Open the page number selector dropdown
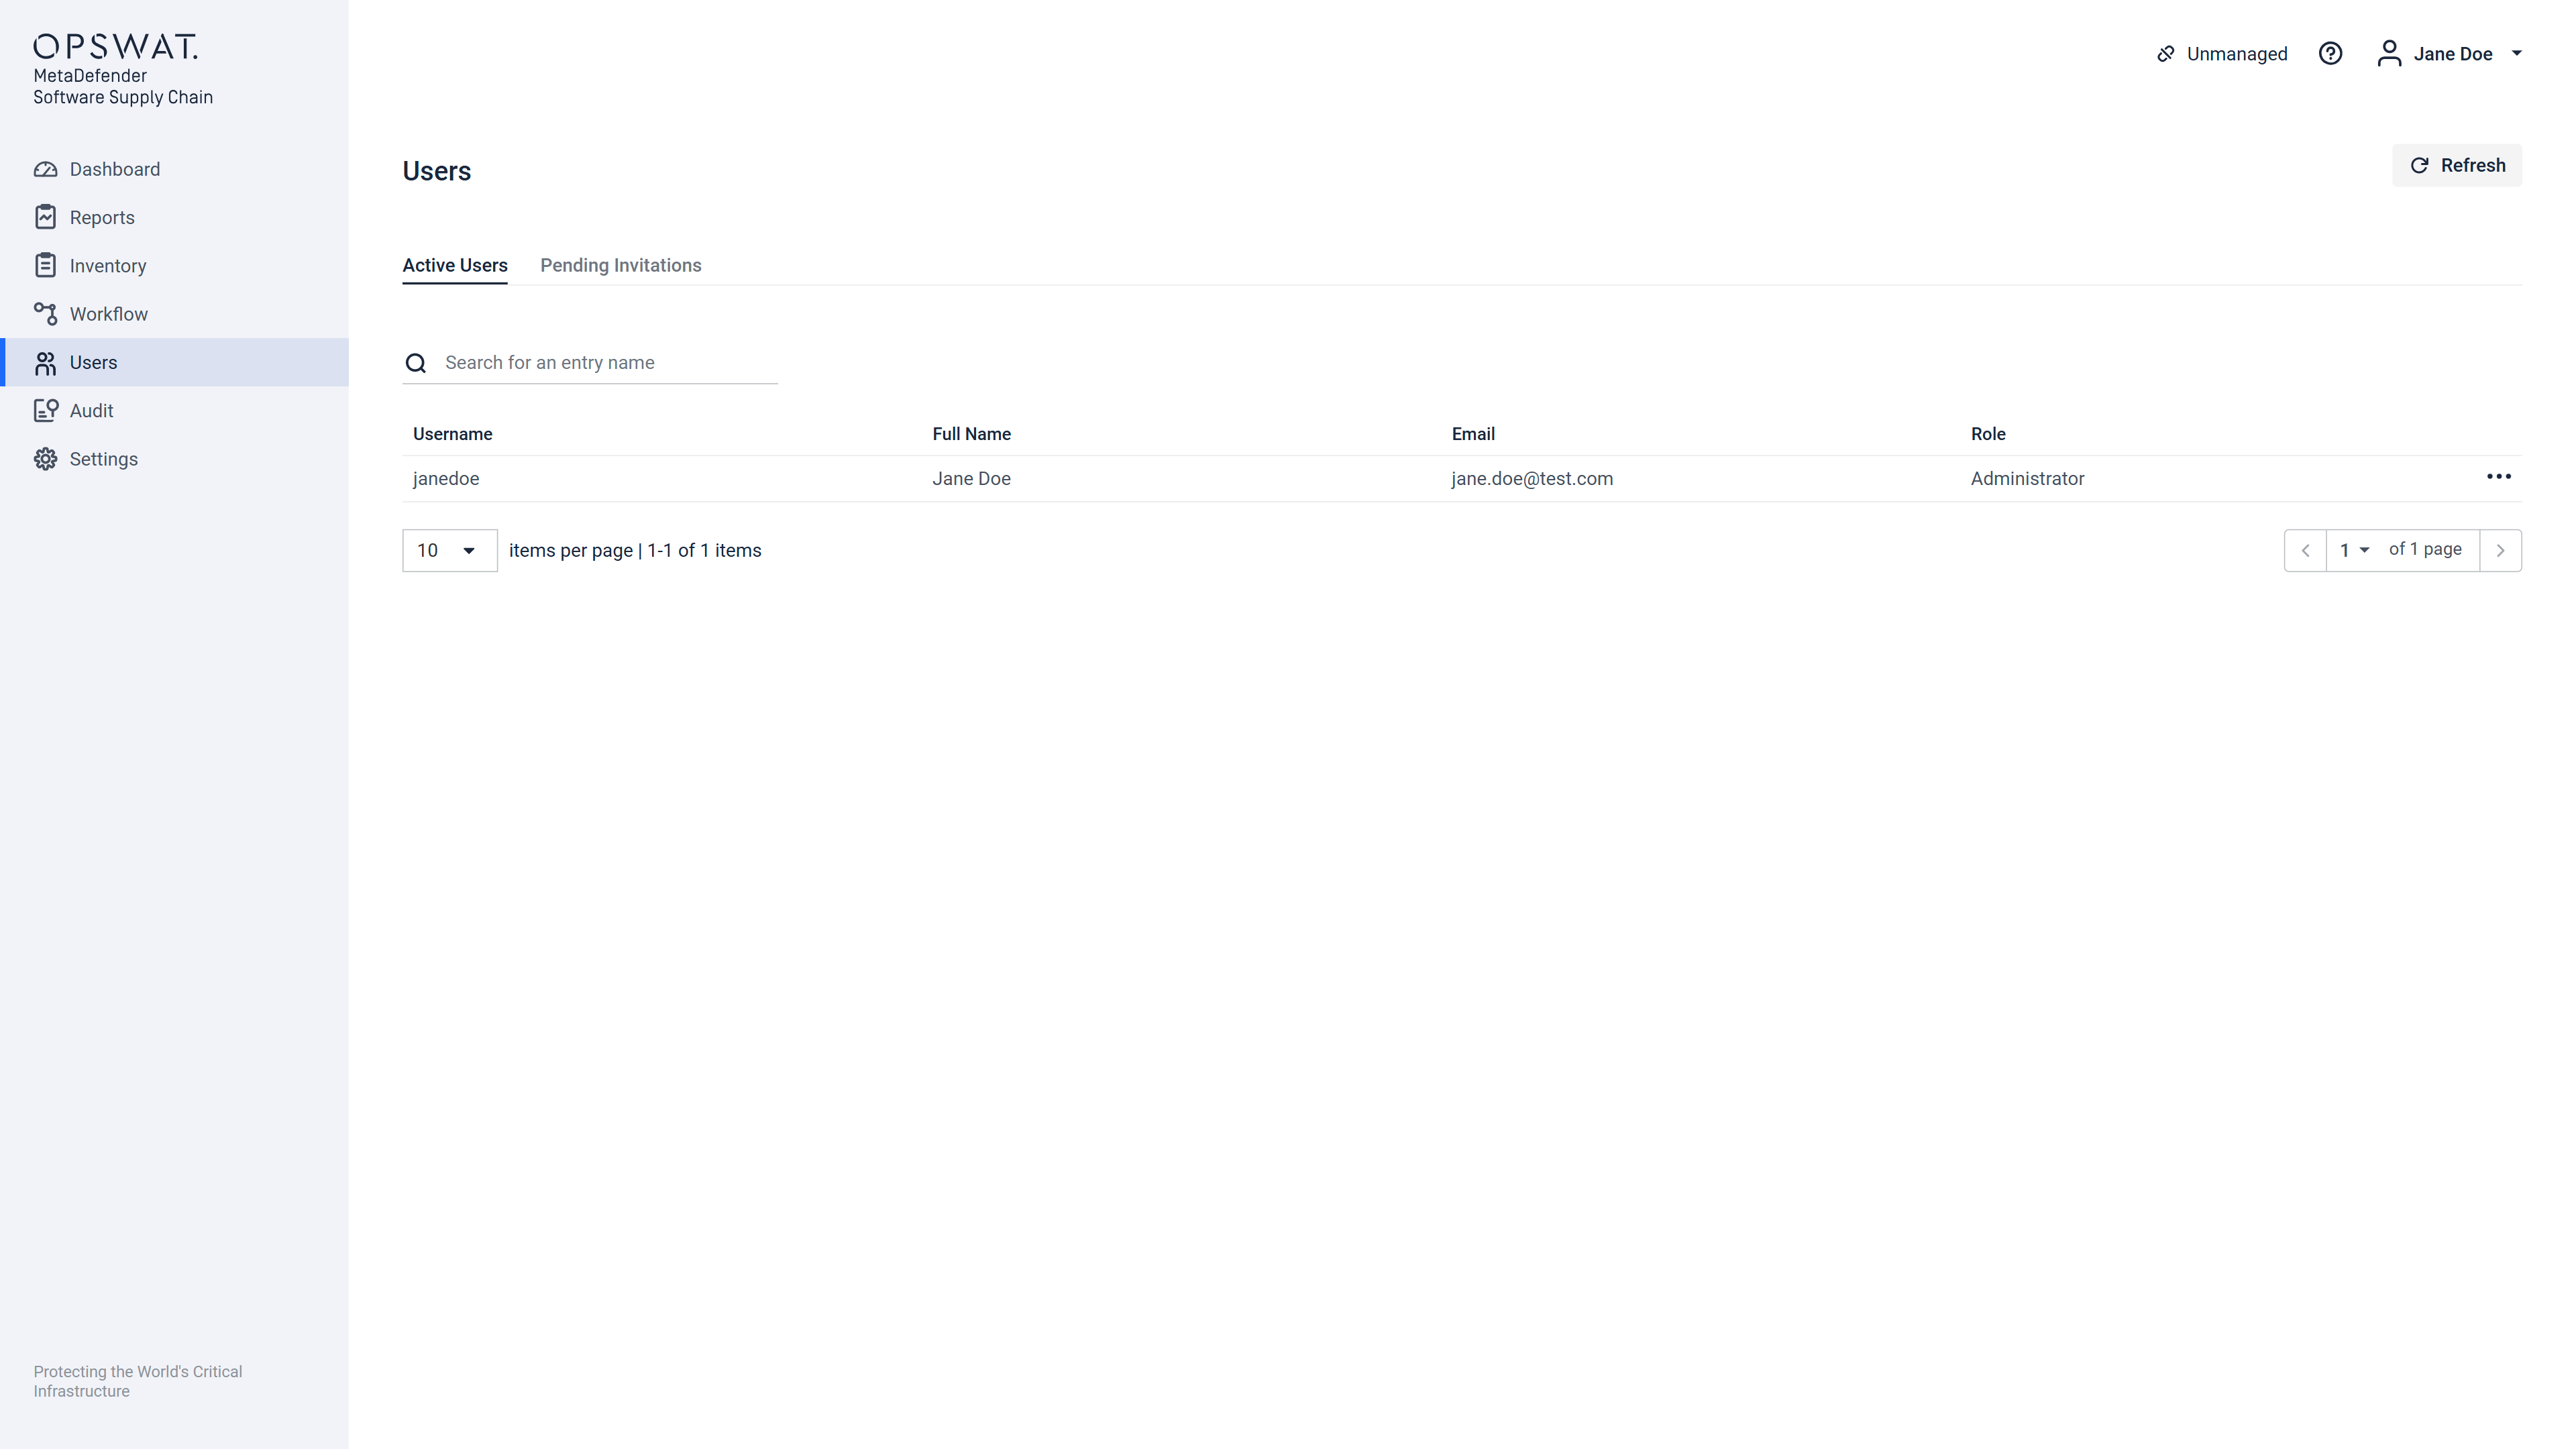The image size is (2576, 1449). pyautogui.click(x=2354, y=550)
